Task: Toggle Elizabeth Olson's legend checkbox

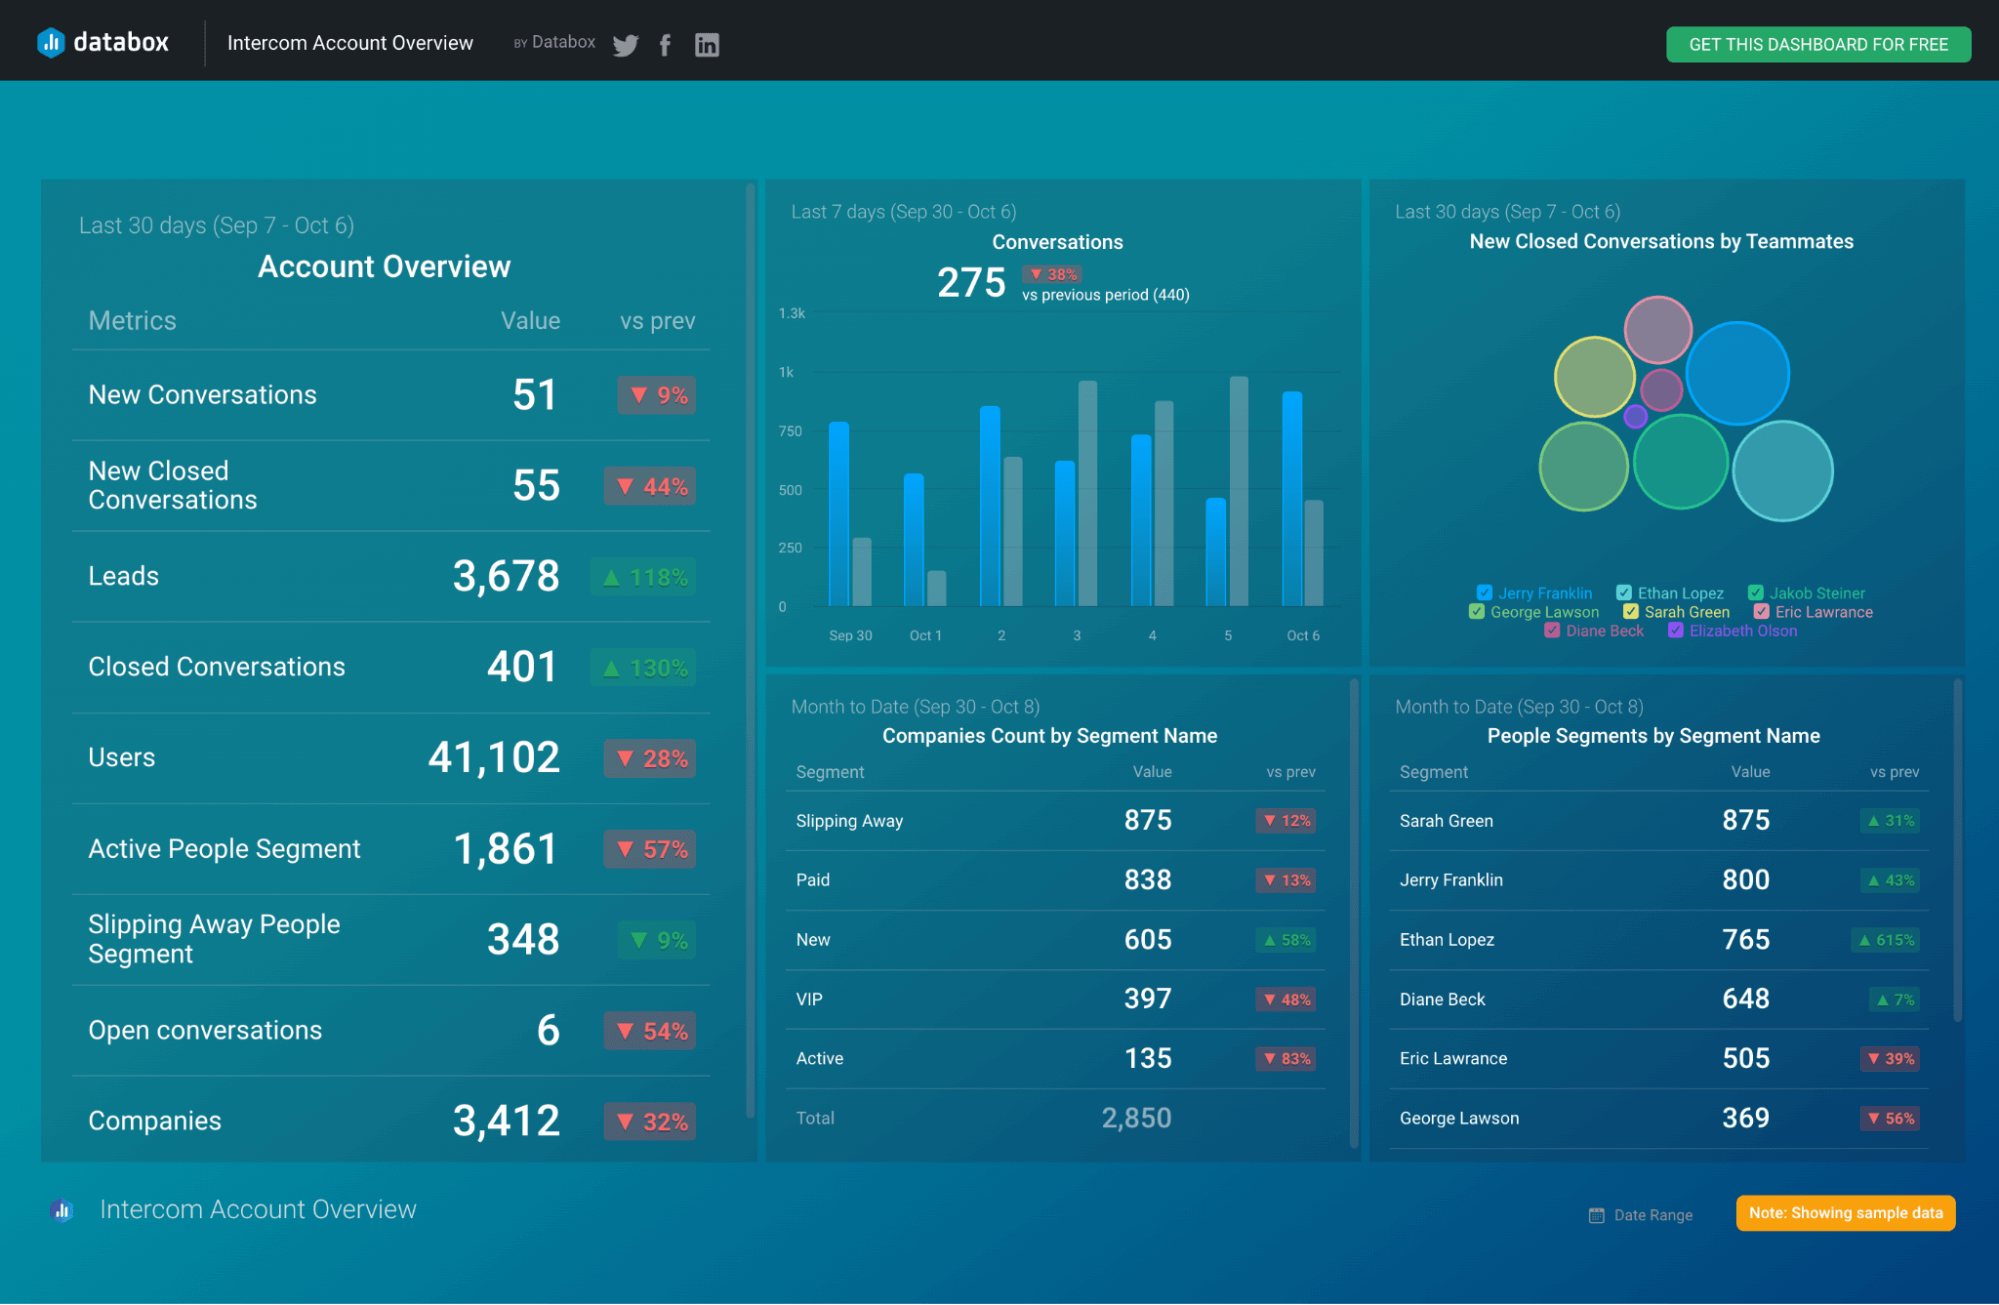Action: tap(1676, 630)
